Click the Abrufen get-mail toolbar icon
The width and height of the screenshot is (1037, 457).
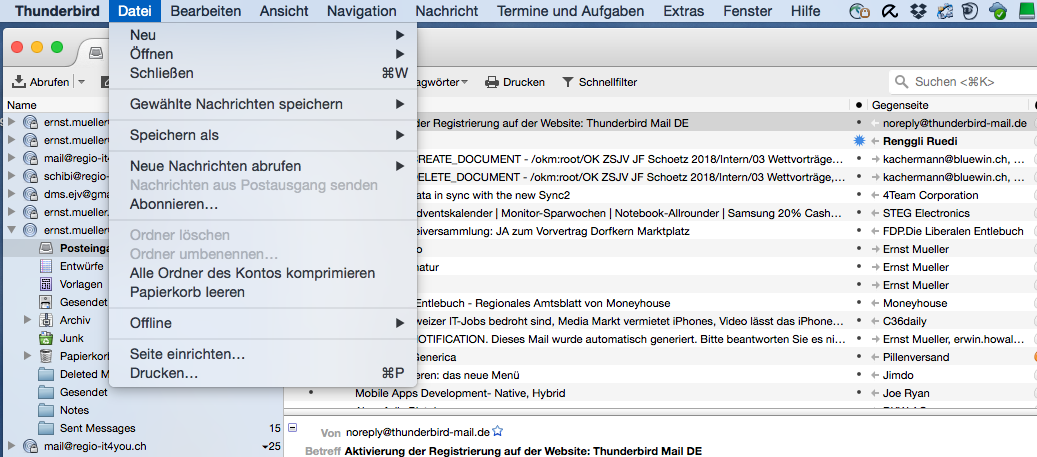(x=19, y=82)
